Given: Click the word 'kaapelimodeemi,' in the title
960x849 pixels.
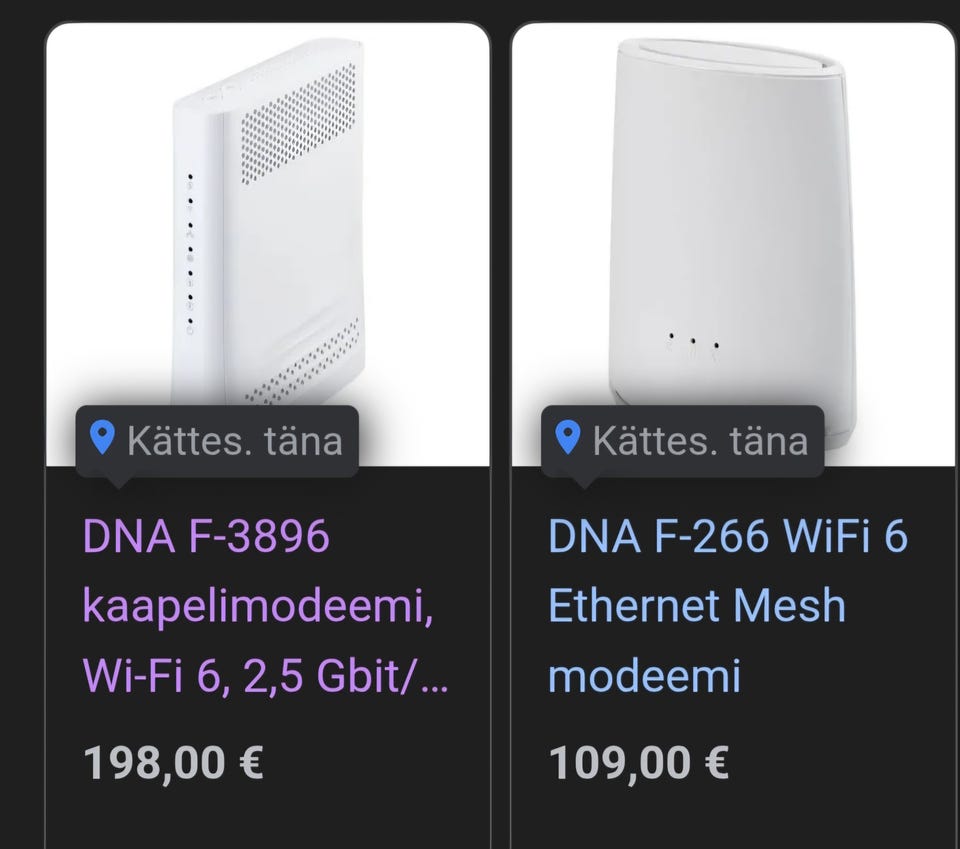Looking at the screenshot, I should 259,607.
